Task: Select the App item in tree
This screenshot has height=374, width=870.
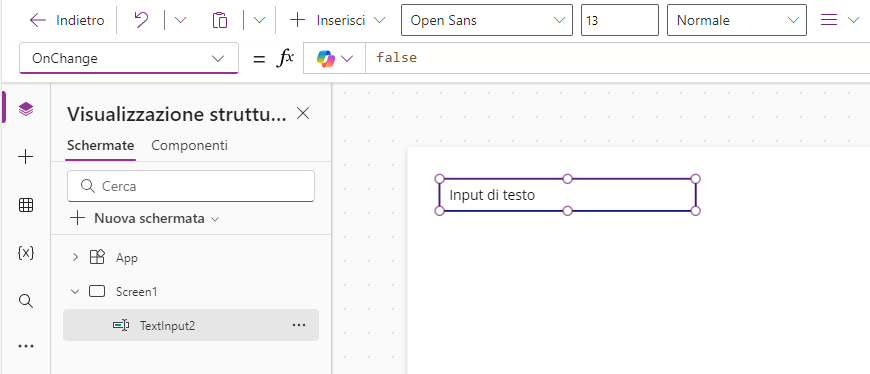Action: pos(127,257)
